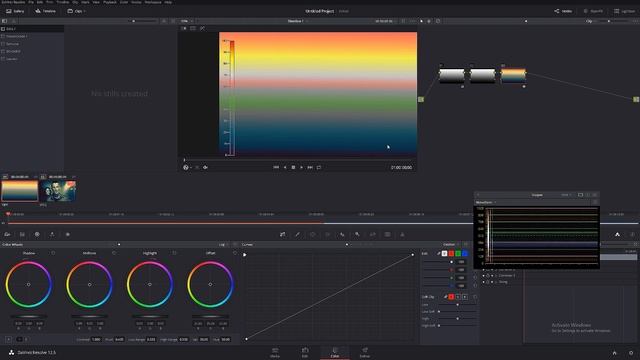Open project home icon at bottom right
Screen dimensions: 640x360
(615, 353)
